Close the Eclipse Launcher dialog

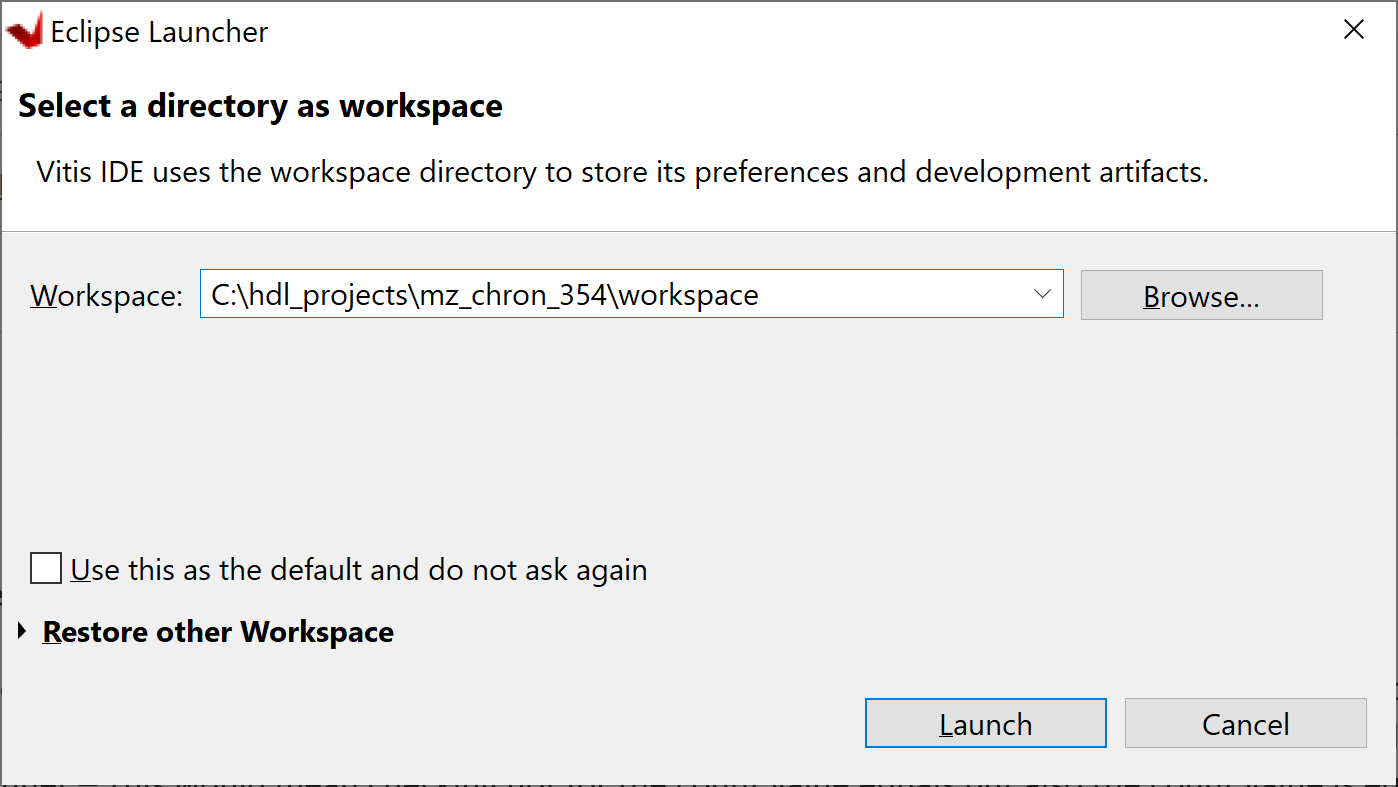tap(1354, 29)
